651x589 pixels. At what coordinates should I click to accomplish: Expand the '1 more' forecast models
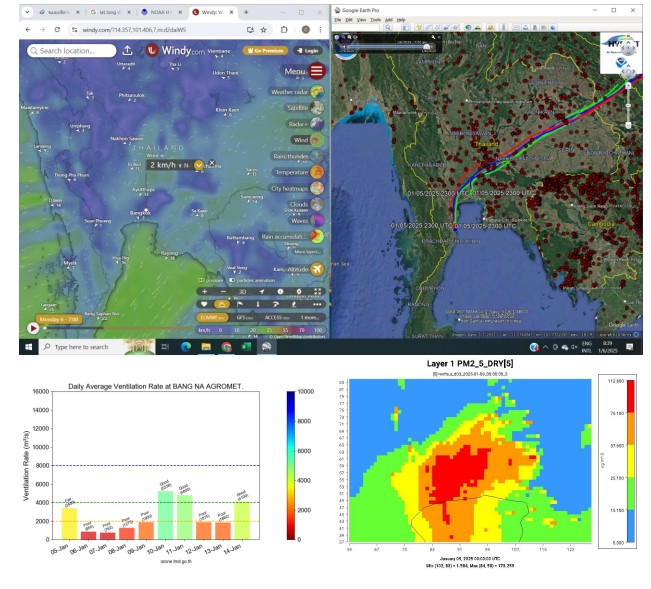tap(311, 316)
